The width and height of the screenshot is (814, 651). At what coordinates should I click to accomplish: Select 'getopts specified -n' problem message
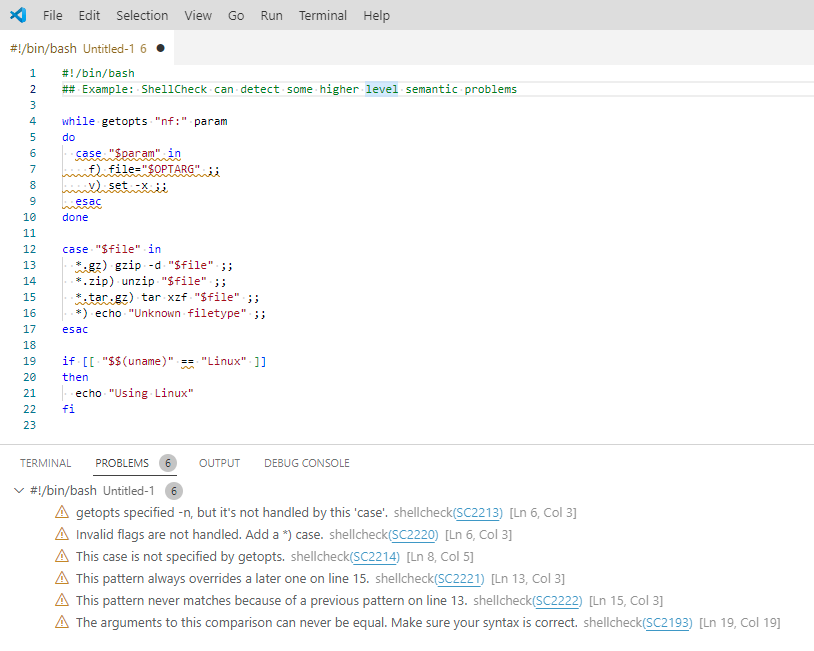tap(232, 513)
